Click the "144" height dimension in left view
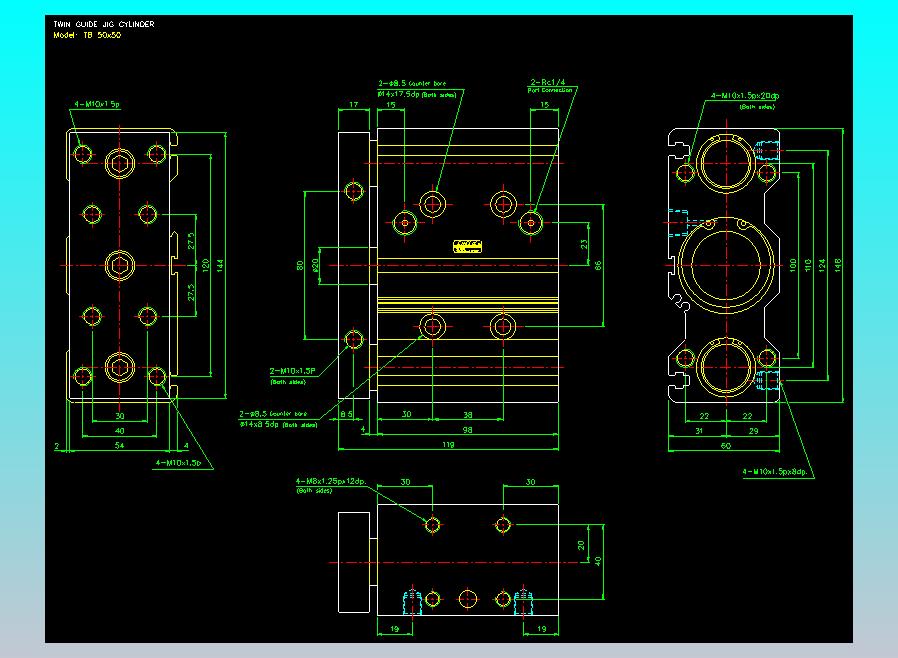 [x=233, y=264]
